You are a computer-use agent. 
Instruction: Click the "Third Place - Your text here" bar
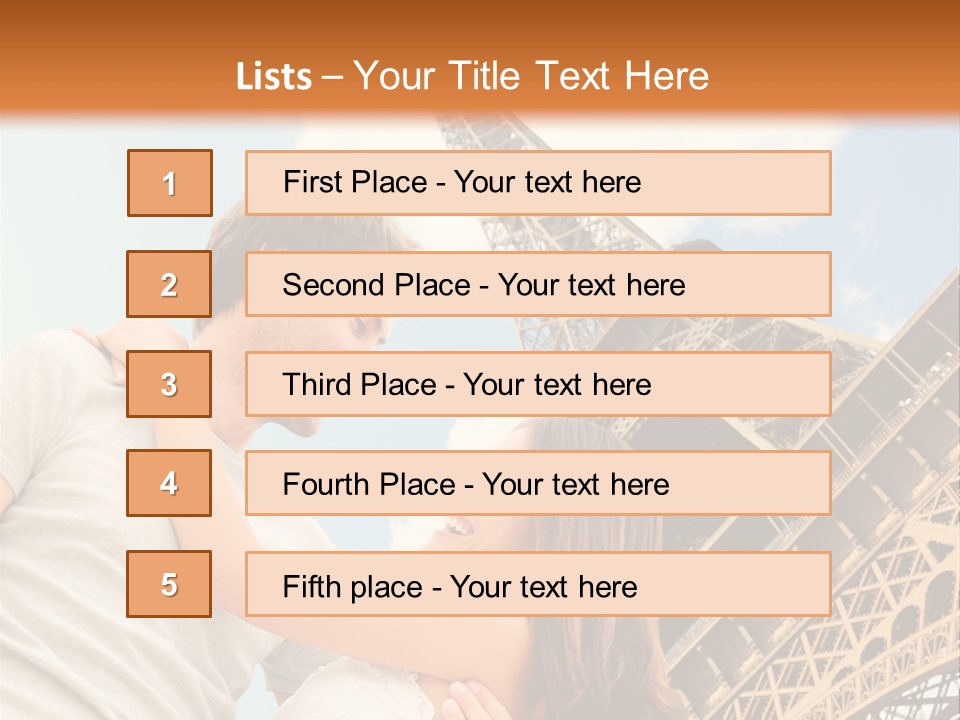click(x=538, y=384)
